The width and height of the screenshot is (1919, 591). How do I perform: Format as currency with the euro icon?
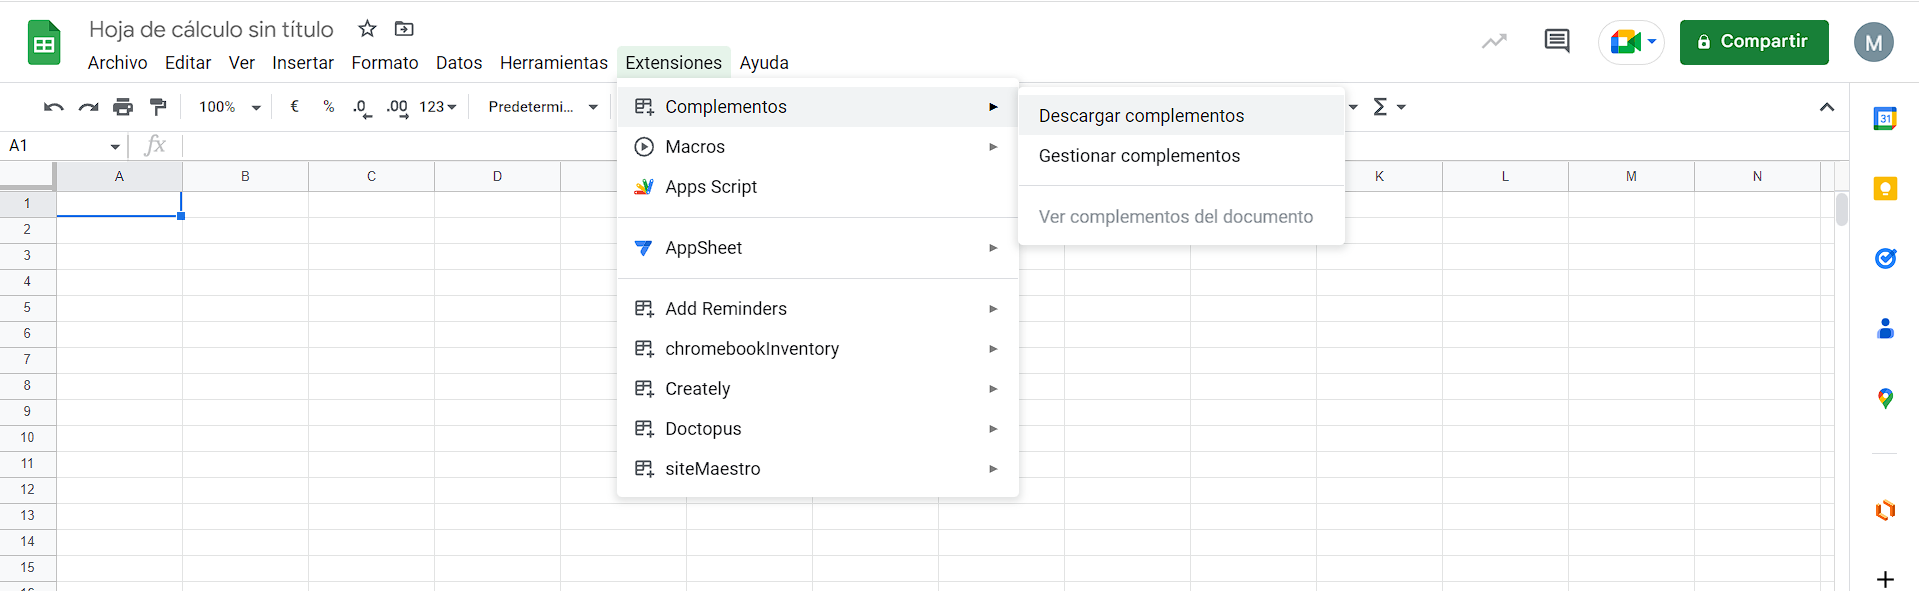pos(295,106)
